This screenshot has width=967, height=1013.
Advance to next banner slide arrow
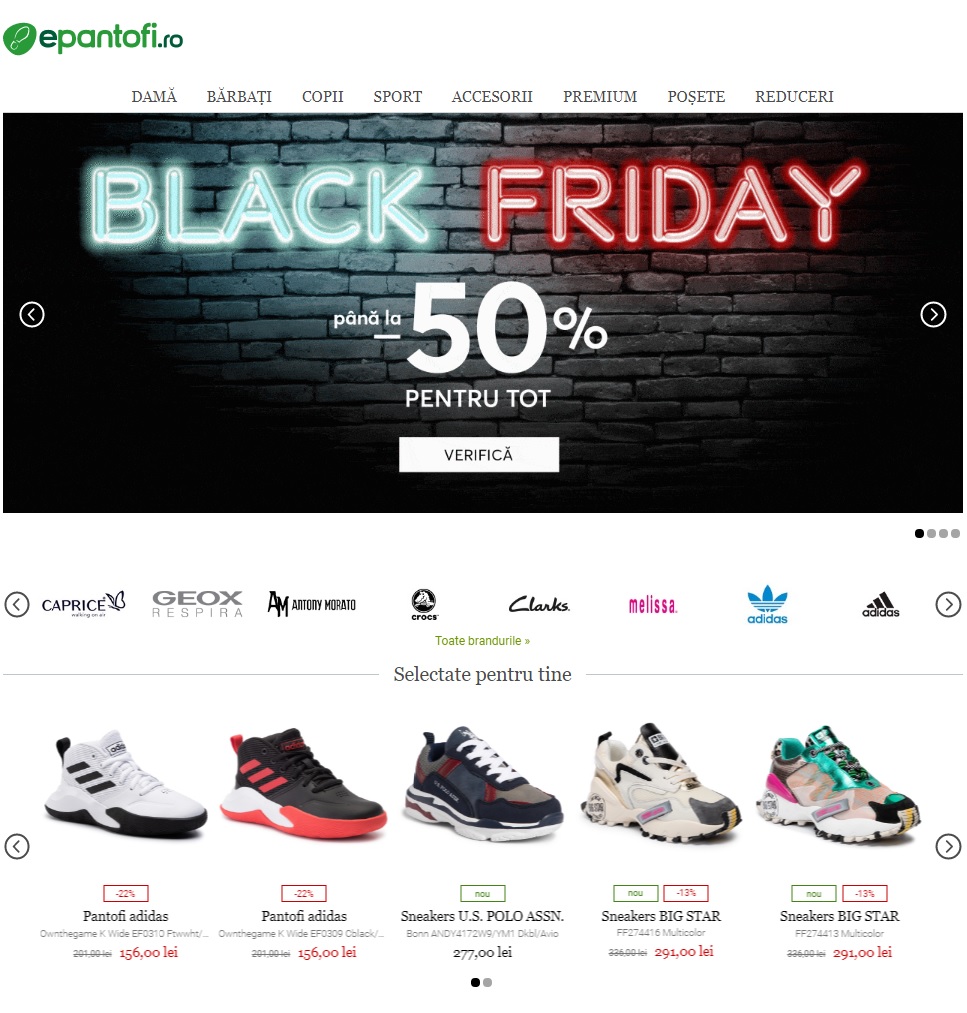click(933, 315)
